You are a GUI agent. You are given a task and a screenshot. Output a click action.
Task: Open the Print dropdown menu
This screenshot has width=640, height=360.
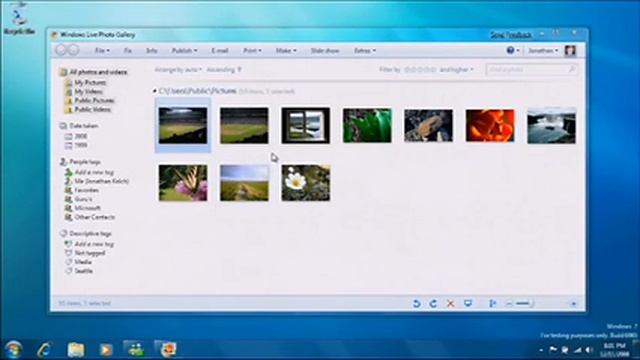click(252, 51)
